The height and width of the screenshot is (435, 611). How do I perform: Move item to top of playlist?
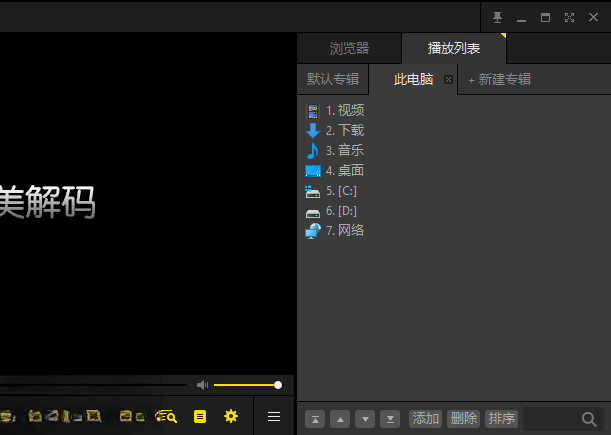315,419
